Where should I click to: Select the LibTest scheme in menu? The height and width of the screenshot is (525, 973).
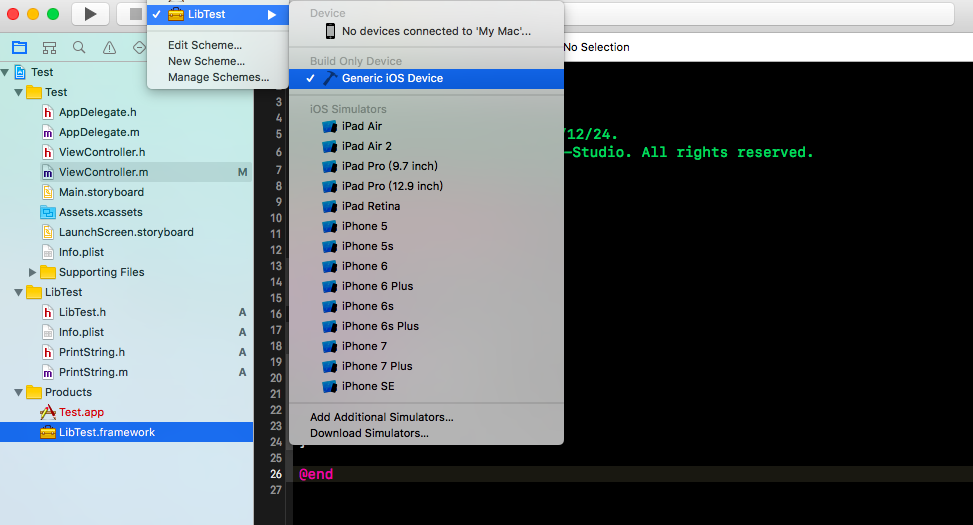click(x=218, y=14)
